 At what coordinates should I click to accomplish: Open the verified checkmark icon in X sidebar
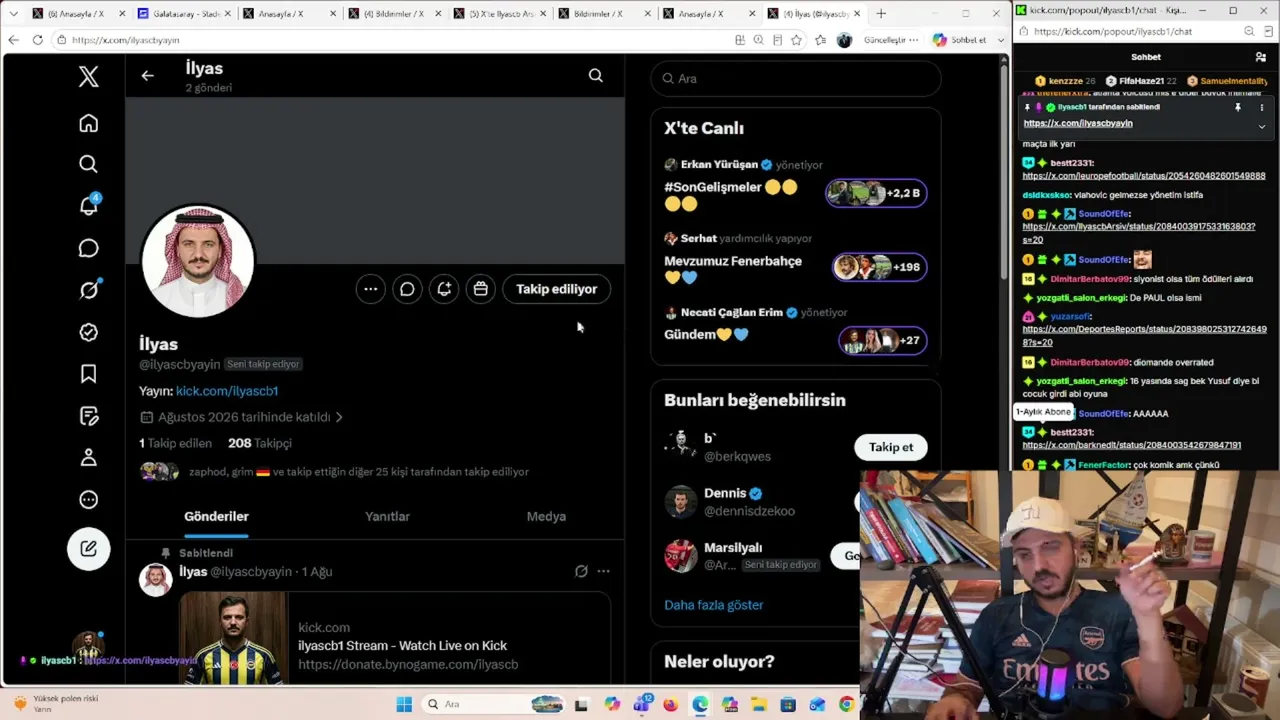pos(89,332)
